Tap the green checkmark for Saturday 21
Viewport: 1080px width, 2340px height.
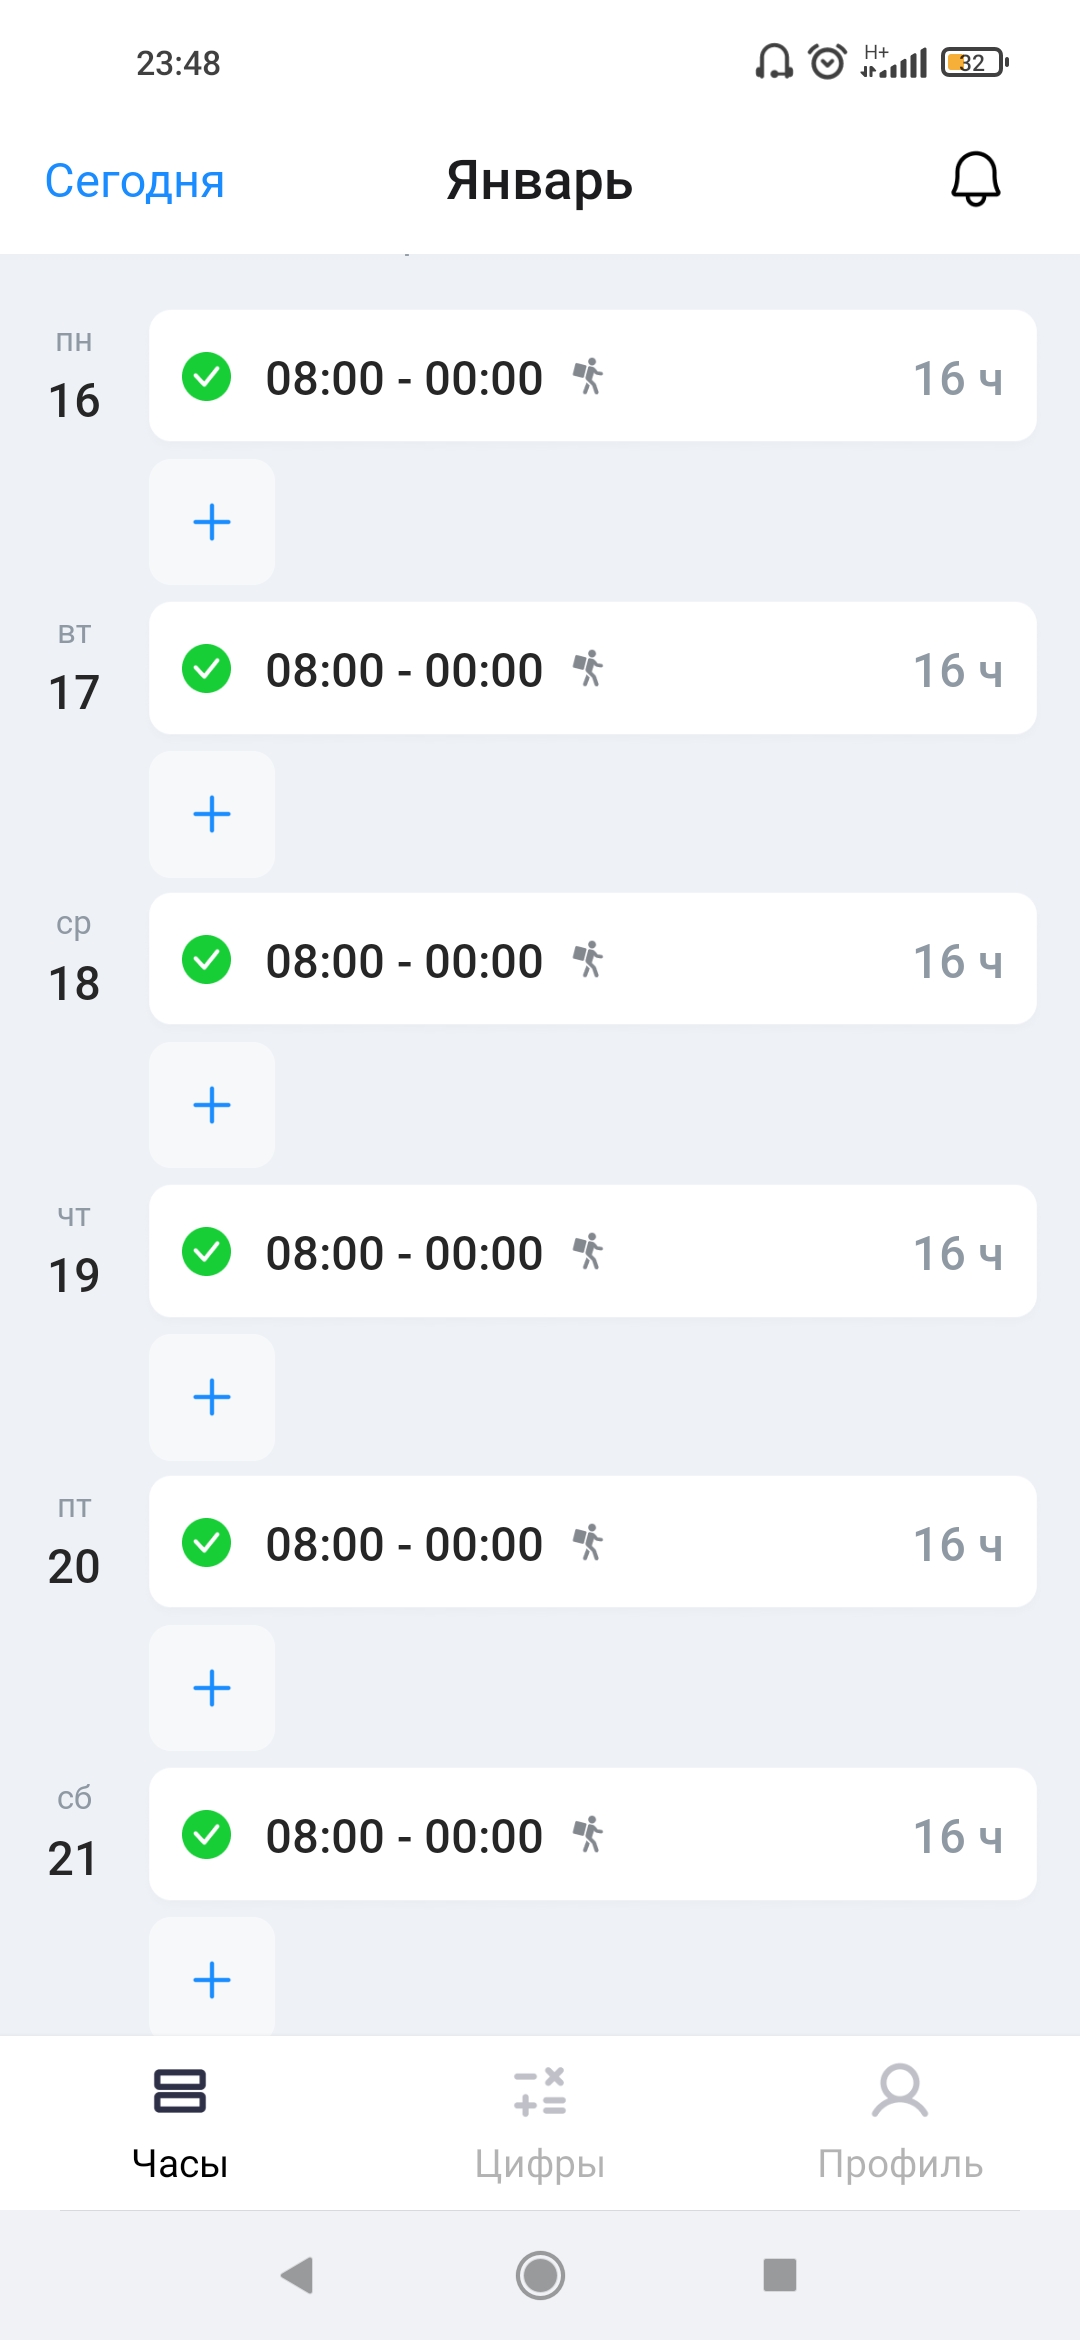(207, 1835)
